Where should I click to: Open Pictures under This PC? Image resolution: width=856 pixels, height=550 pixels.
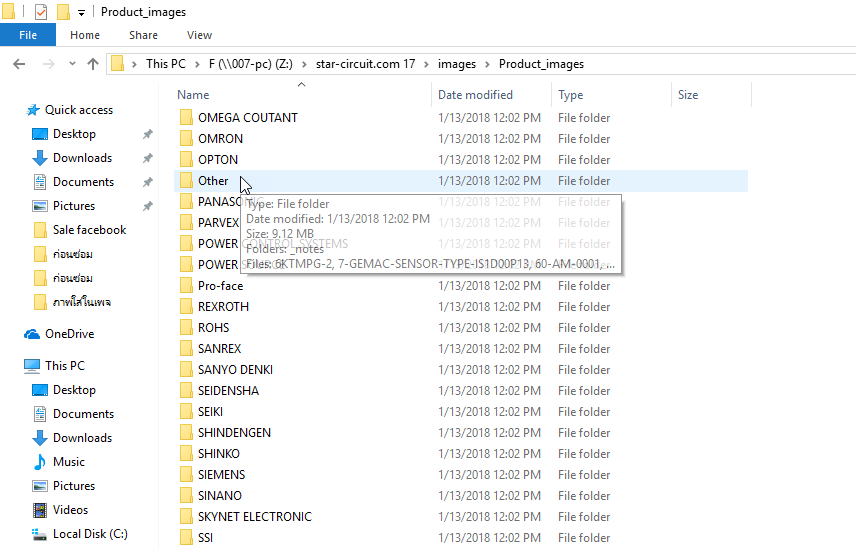[64, 486]
